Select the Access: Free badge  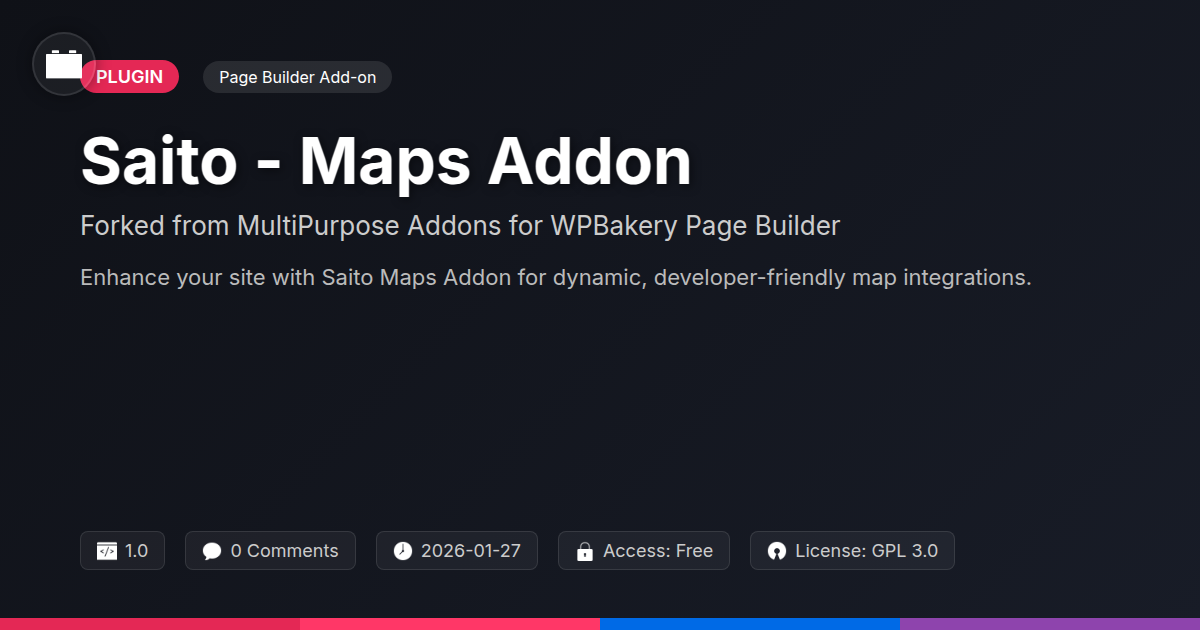point(644,551)
